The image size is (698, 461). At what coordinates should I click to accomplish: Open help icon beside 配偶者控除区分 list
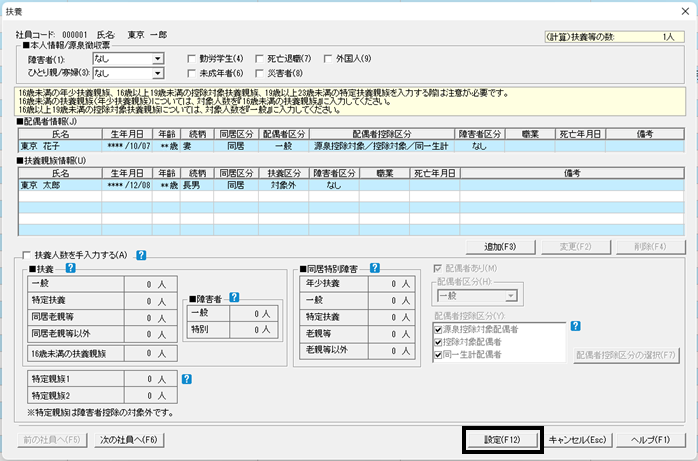tap(576, 326)
